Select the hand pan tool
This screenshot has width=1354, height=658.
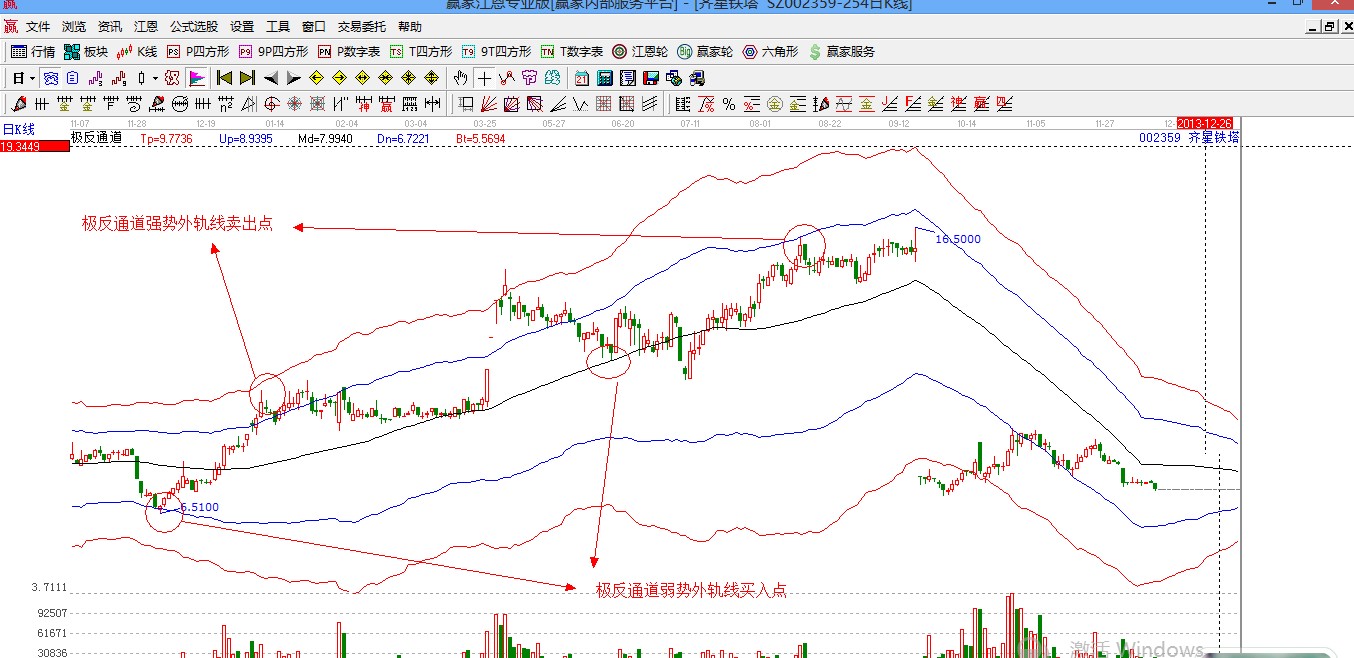(x=460, y=78)
